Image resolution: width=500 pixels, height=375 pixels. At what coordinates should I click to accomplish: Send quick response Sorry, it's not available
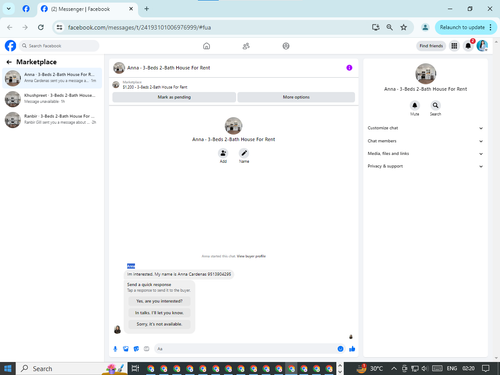pyautogui.click(x=159, y=324)
